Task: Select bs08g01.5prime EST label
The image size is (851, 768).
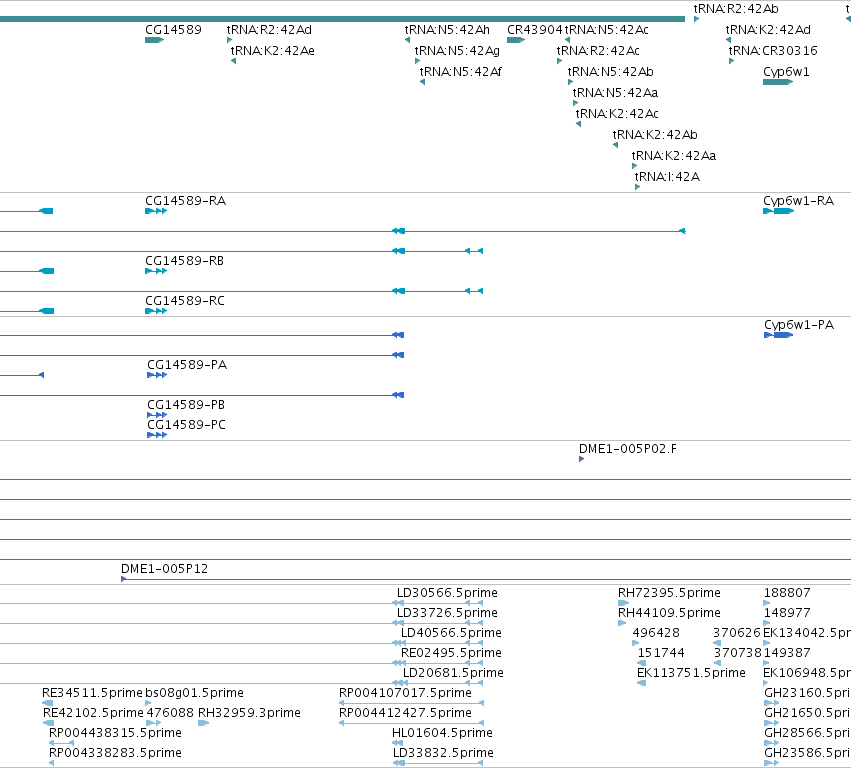Action: click(x=194, y=693)
